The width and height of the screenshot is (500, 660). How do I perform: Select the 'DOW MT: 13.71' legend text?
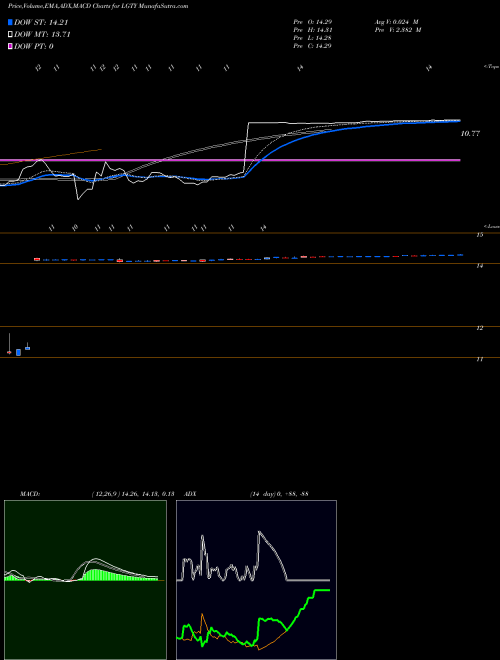tap(42, 35)
